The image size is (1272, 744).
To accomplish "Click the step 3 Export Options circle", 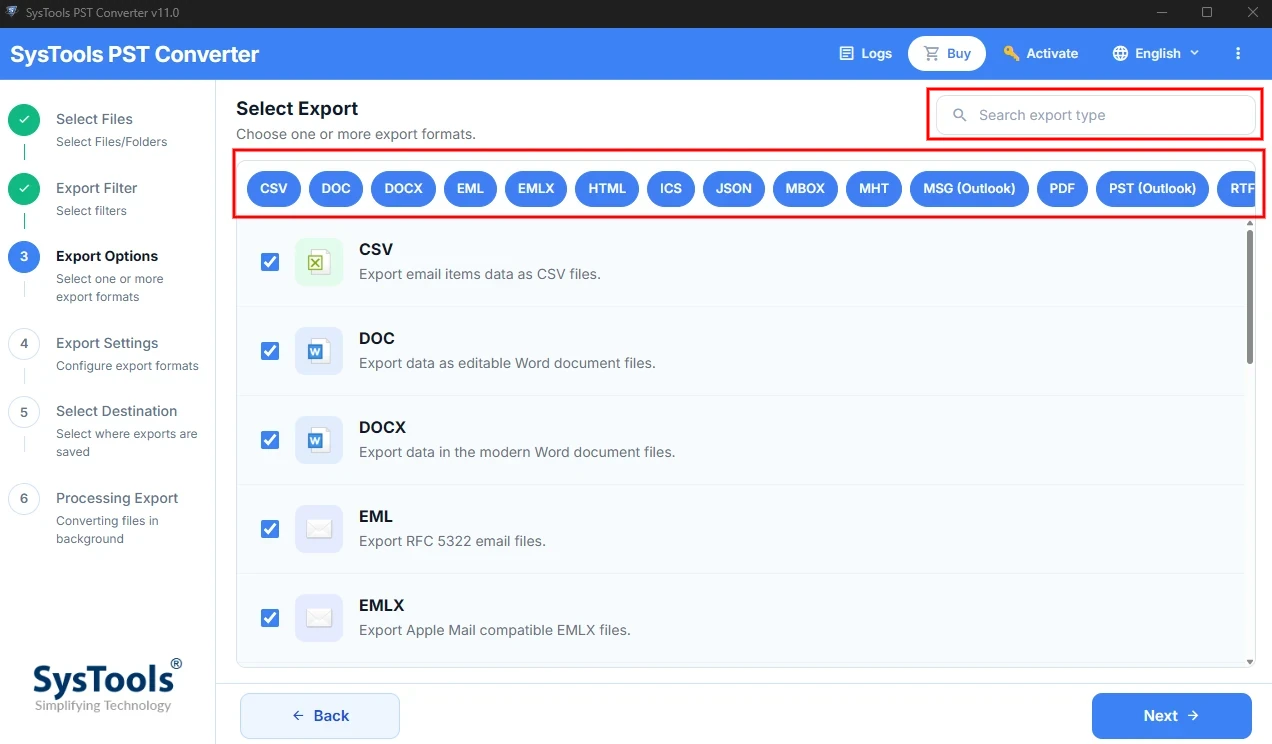I will pyautogui.click(x=24, y=257).
